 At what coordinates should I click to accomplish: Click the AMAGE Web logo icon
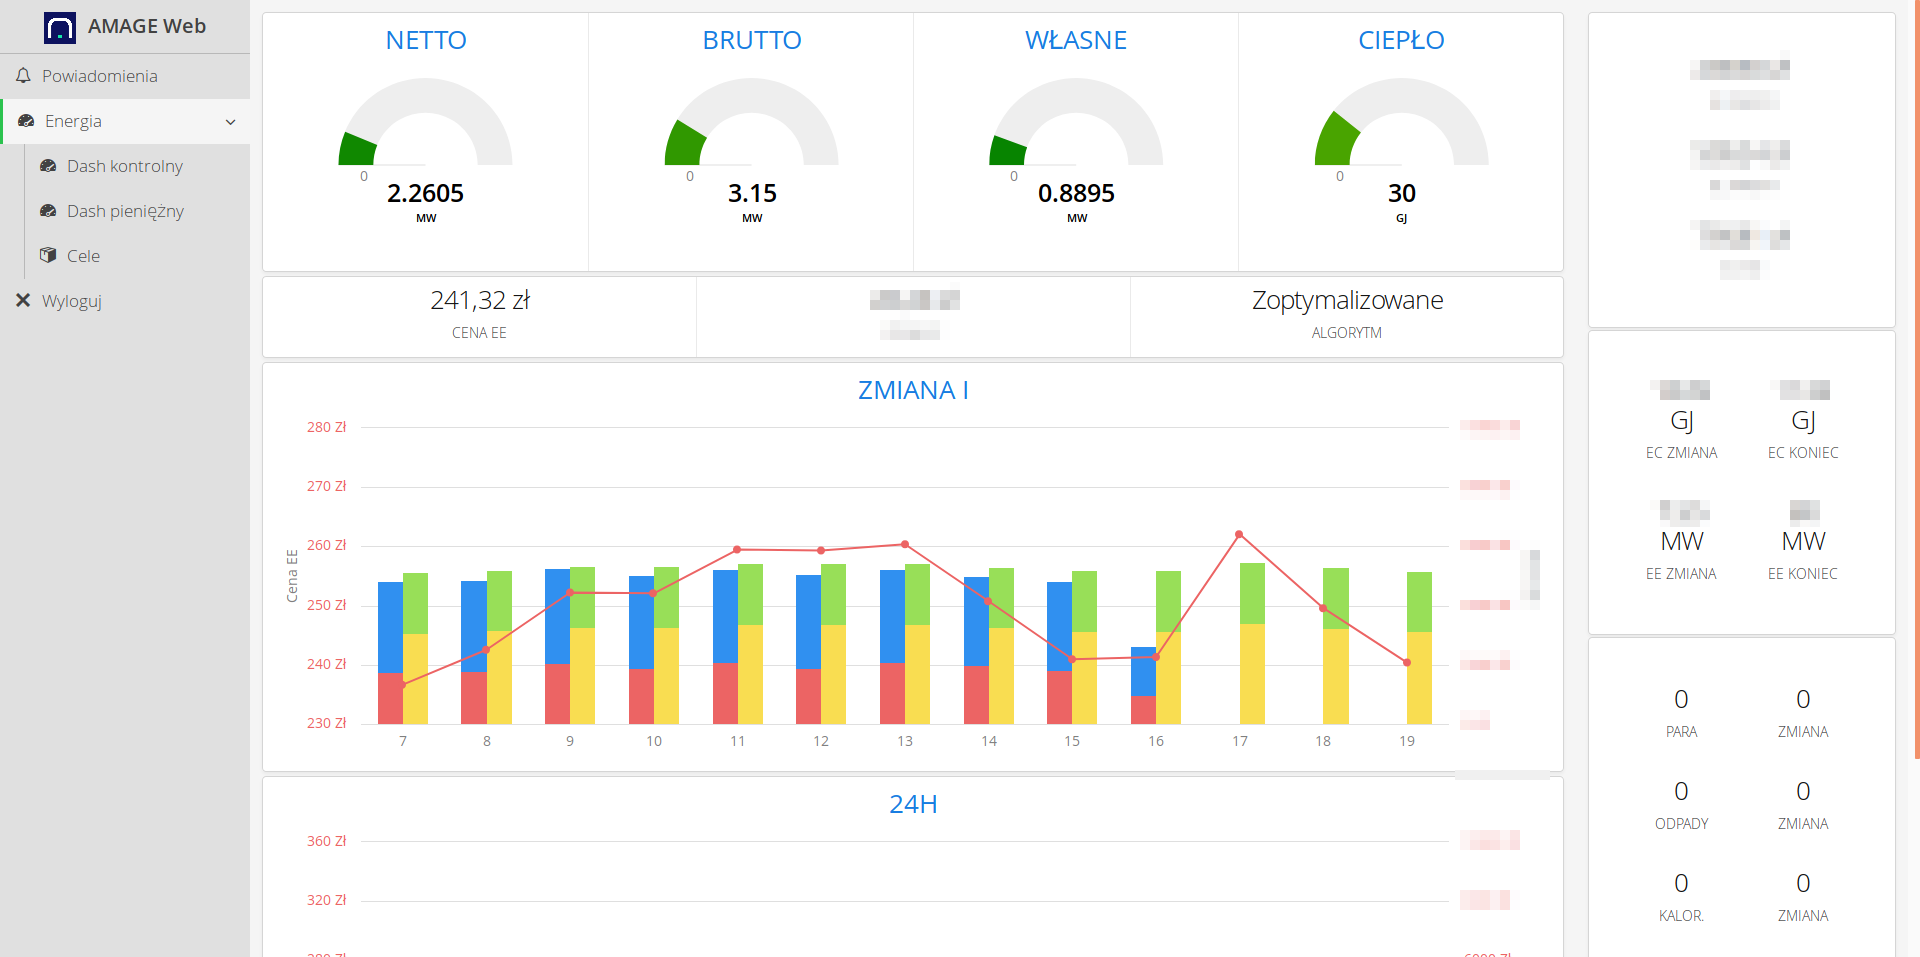pos(60,27)
